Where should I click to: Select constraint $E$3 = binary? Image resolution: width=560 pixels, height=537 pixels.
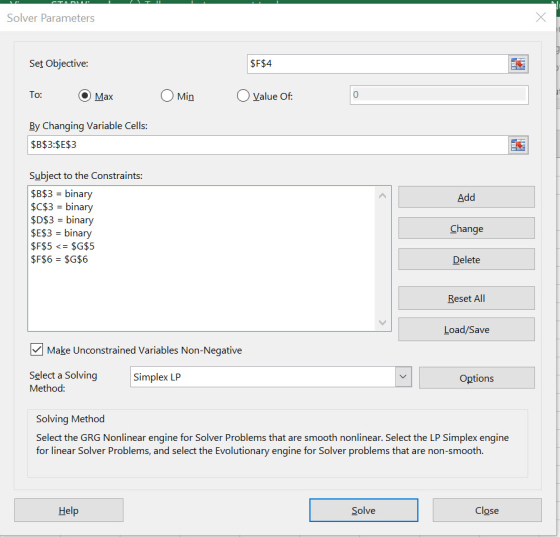coord(61,233)
